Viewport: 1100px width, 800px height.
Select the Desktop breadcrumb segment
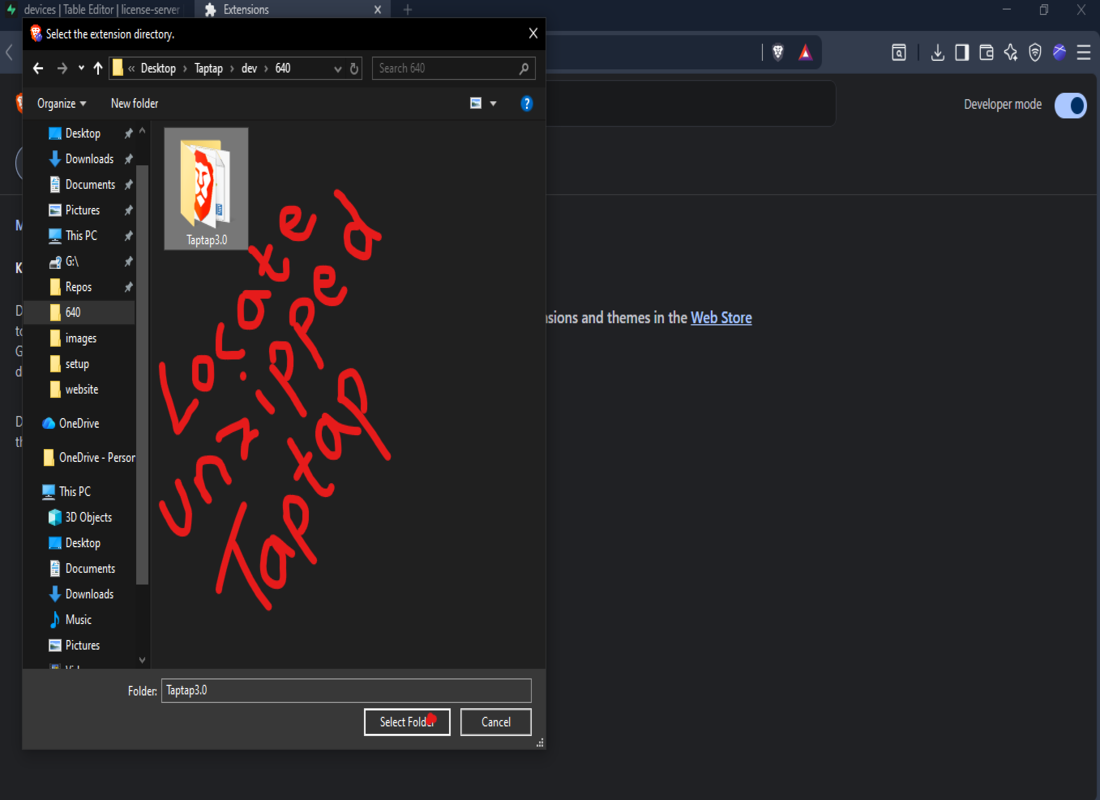pos(158,68)
